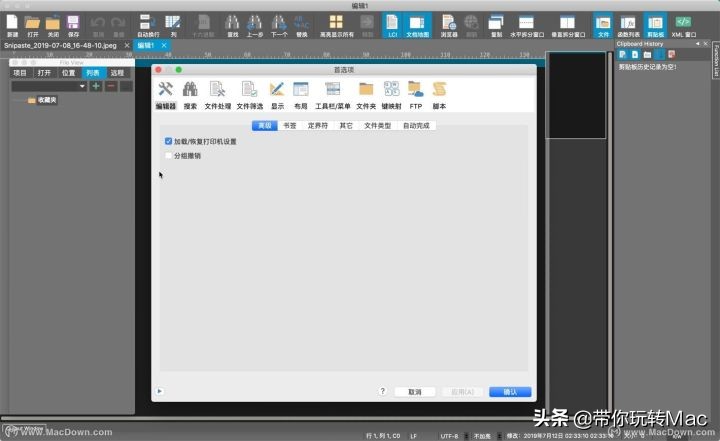This screenshot has height=441, width=720.
Task: Click the 下一个 find next icon
Action: click(x=279, y=25)
